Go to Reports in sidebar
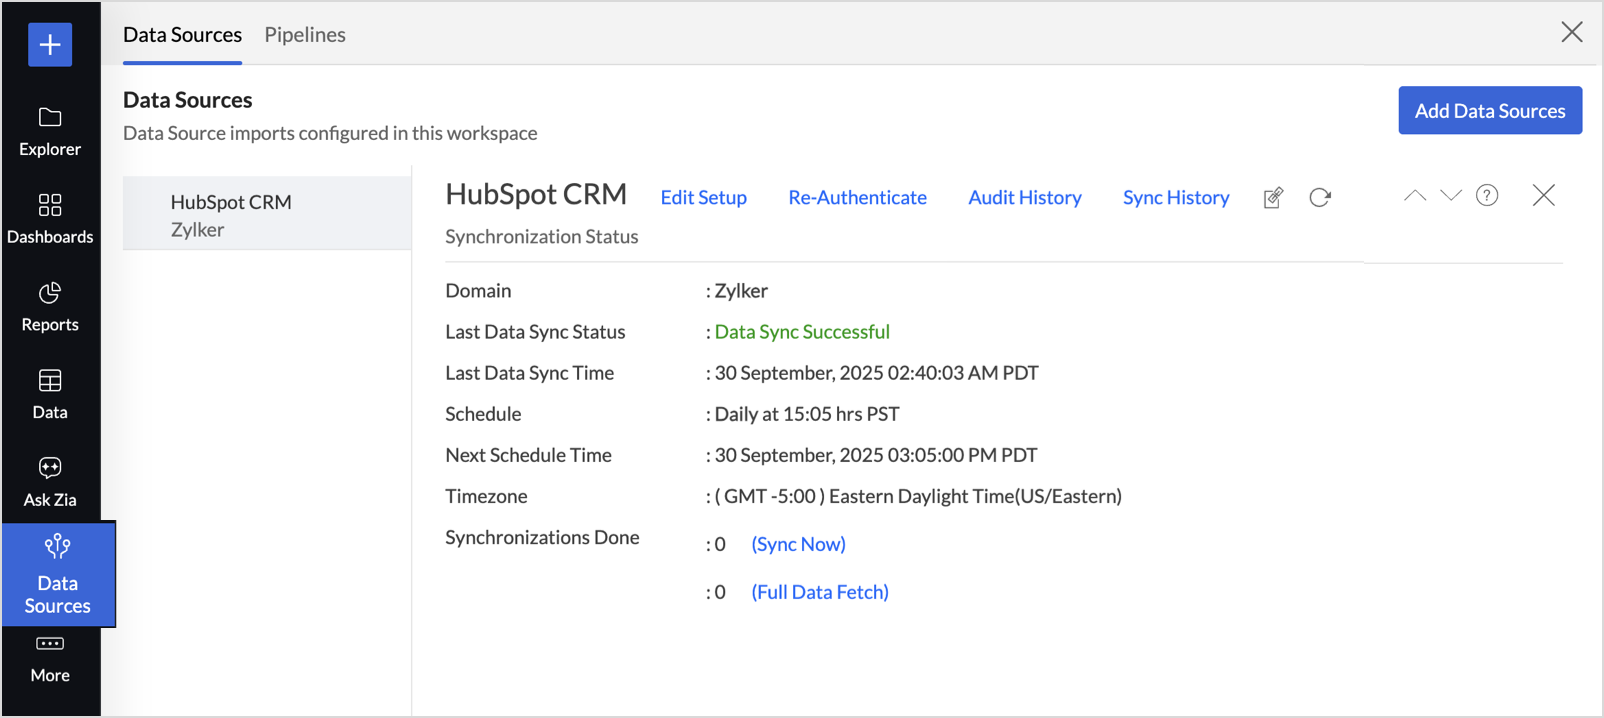This screenshot has width=1604, height=718. point(50,307)
